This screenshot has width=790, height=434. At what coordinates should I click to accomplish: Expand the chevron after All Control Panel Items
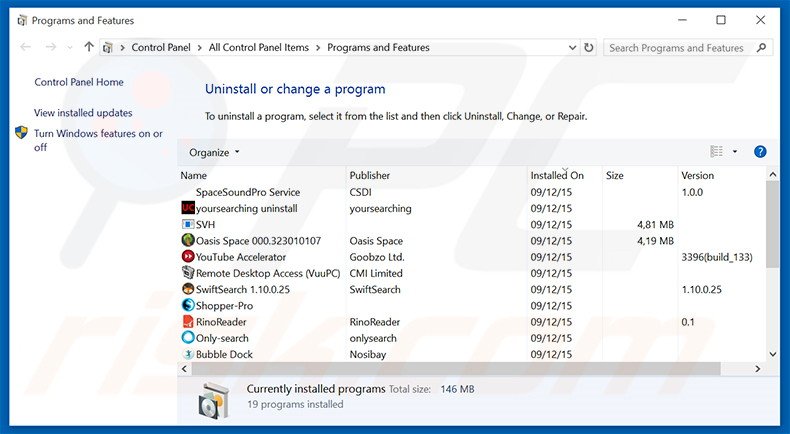click(x=318, y=48)
